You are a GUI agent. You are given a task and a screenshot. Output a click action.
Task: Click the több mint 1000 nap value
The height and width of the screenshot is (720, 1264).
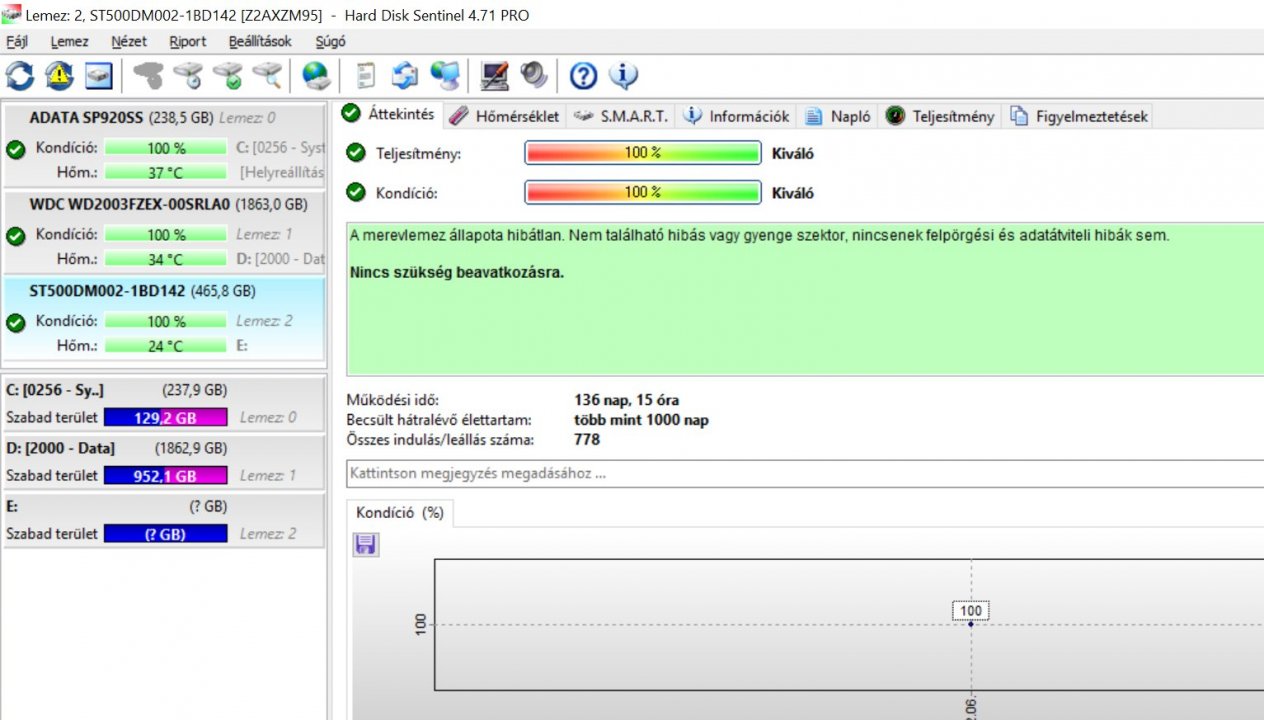[641, 420]
